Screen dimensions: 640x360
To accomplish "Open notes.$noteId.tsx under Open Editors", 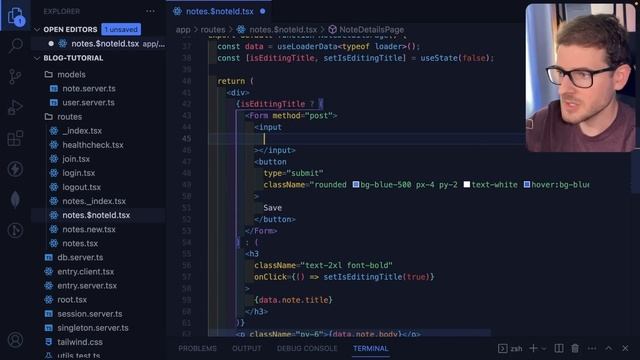I will coord(98,44).
